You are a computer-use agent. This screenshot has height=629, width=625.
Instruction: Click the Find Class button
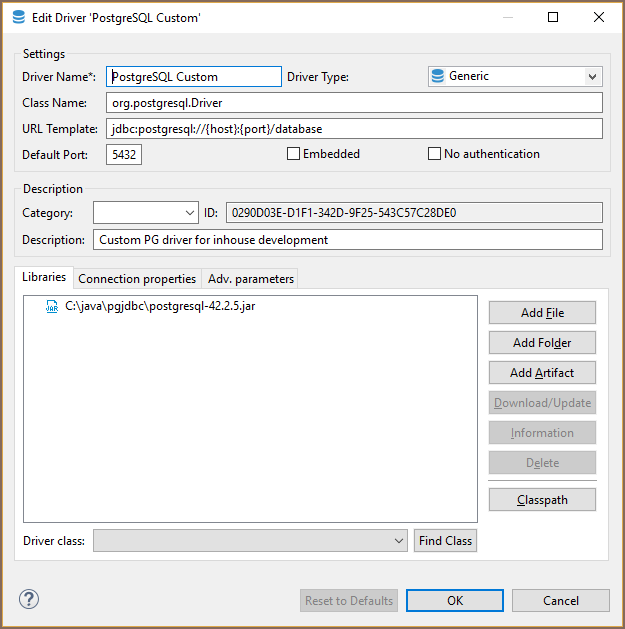pyautogui.click(x=445, y=541)
